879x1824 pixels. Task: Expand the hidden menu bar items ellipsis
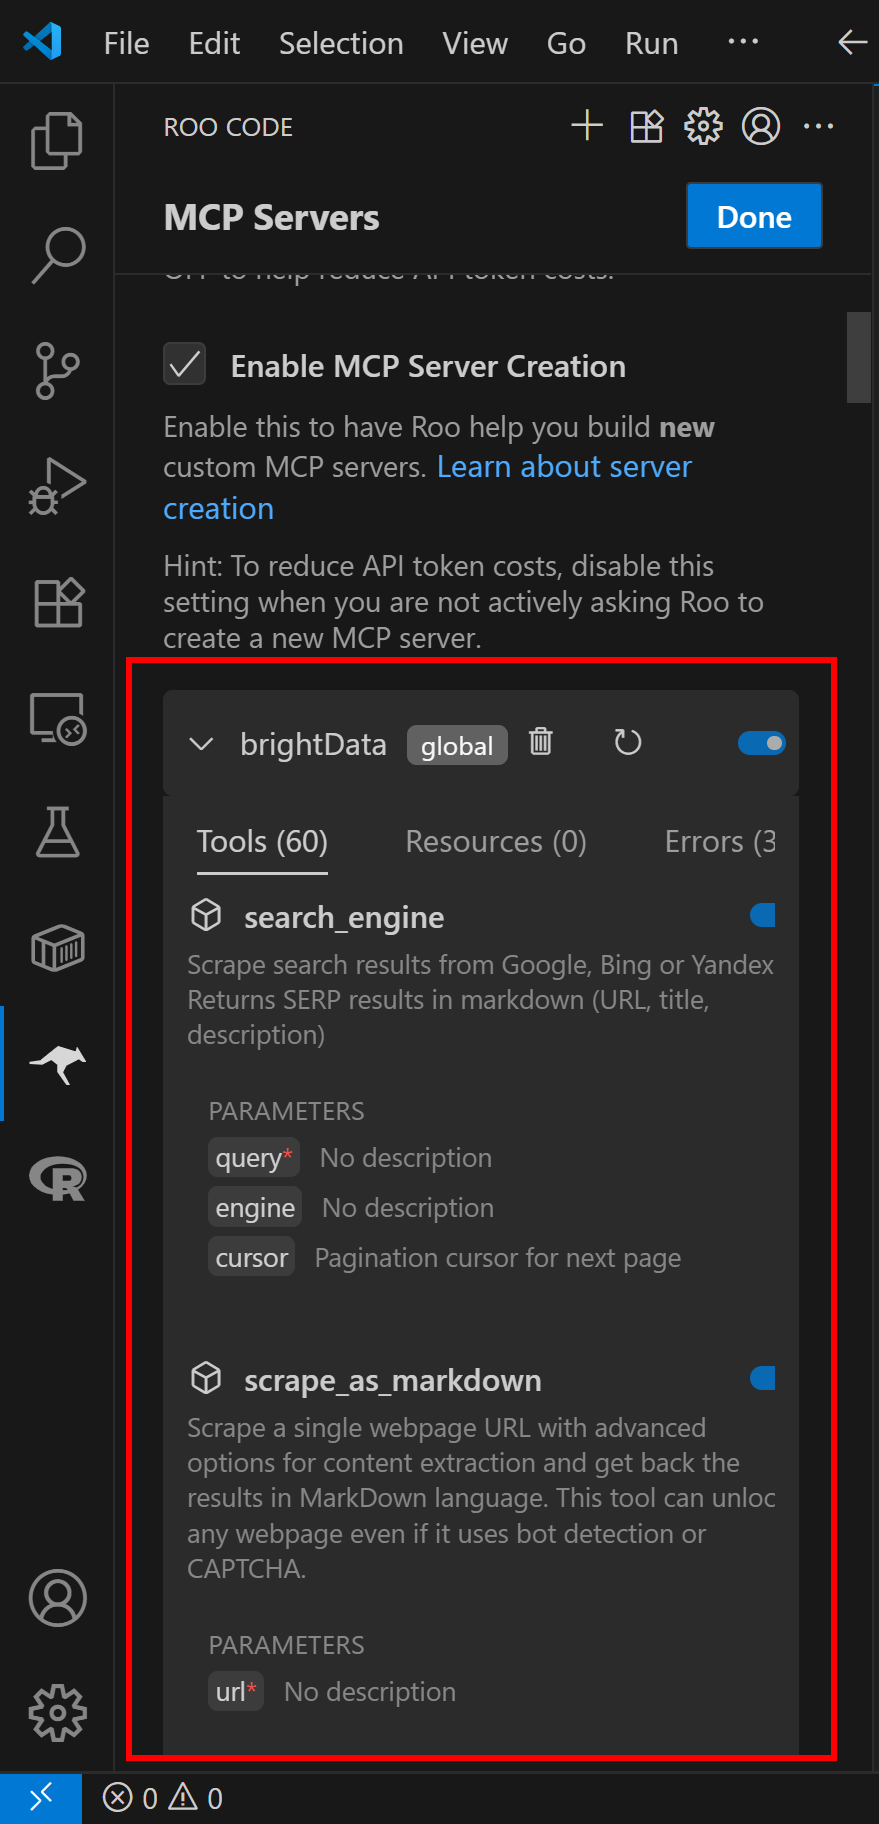[x=743, y=42]
